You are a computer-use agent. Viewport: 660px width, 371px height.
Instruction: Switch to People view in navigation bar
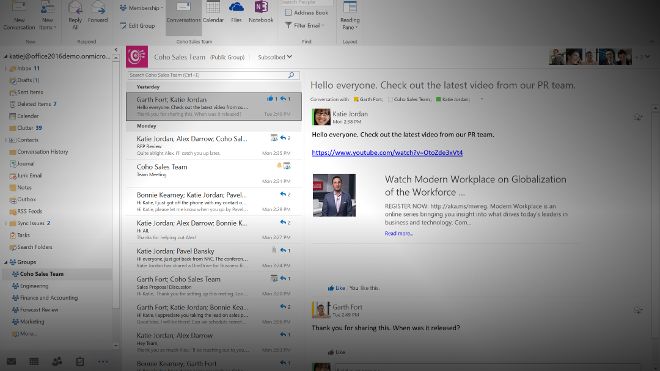coord(57,361)
